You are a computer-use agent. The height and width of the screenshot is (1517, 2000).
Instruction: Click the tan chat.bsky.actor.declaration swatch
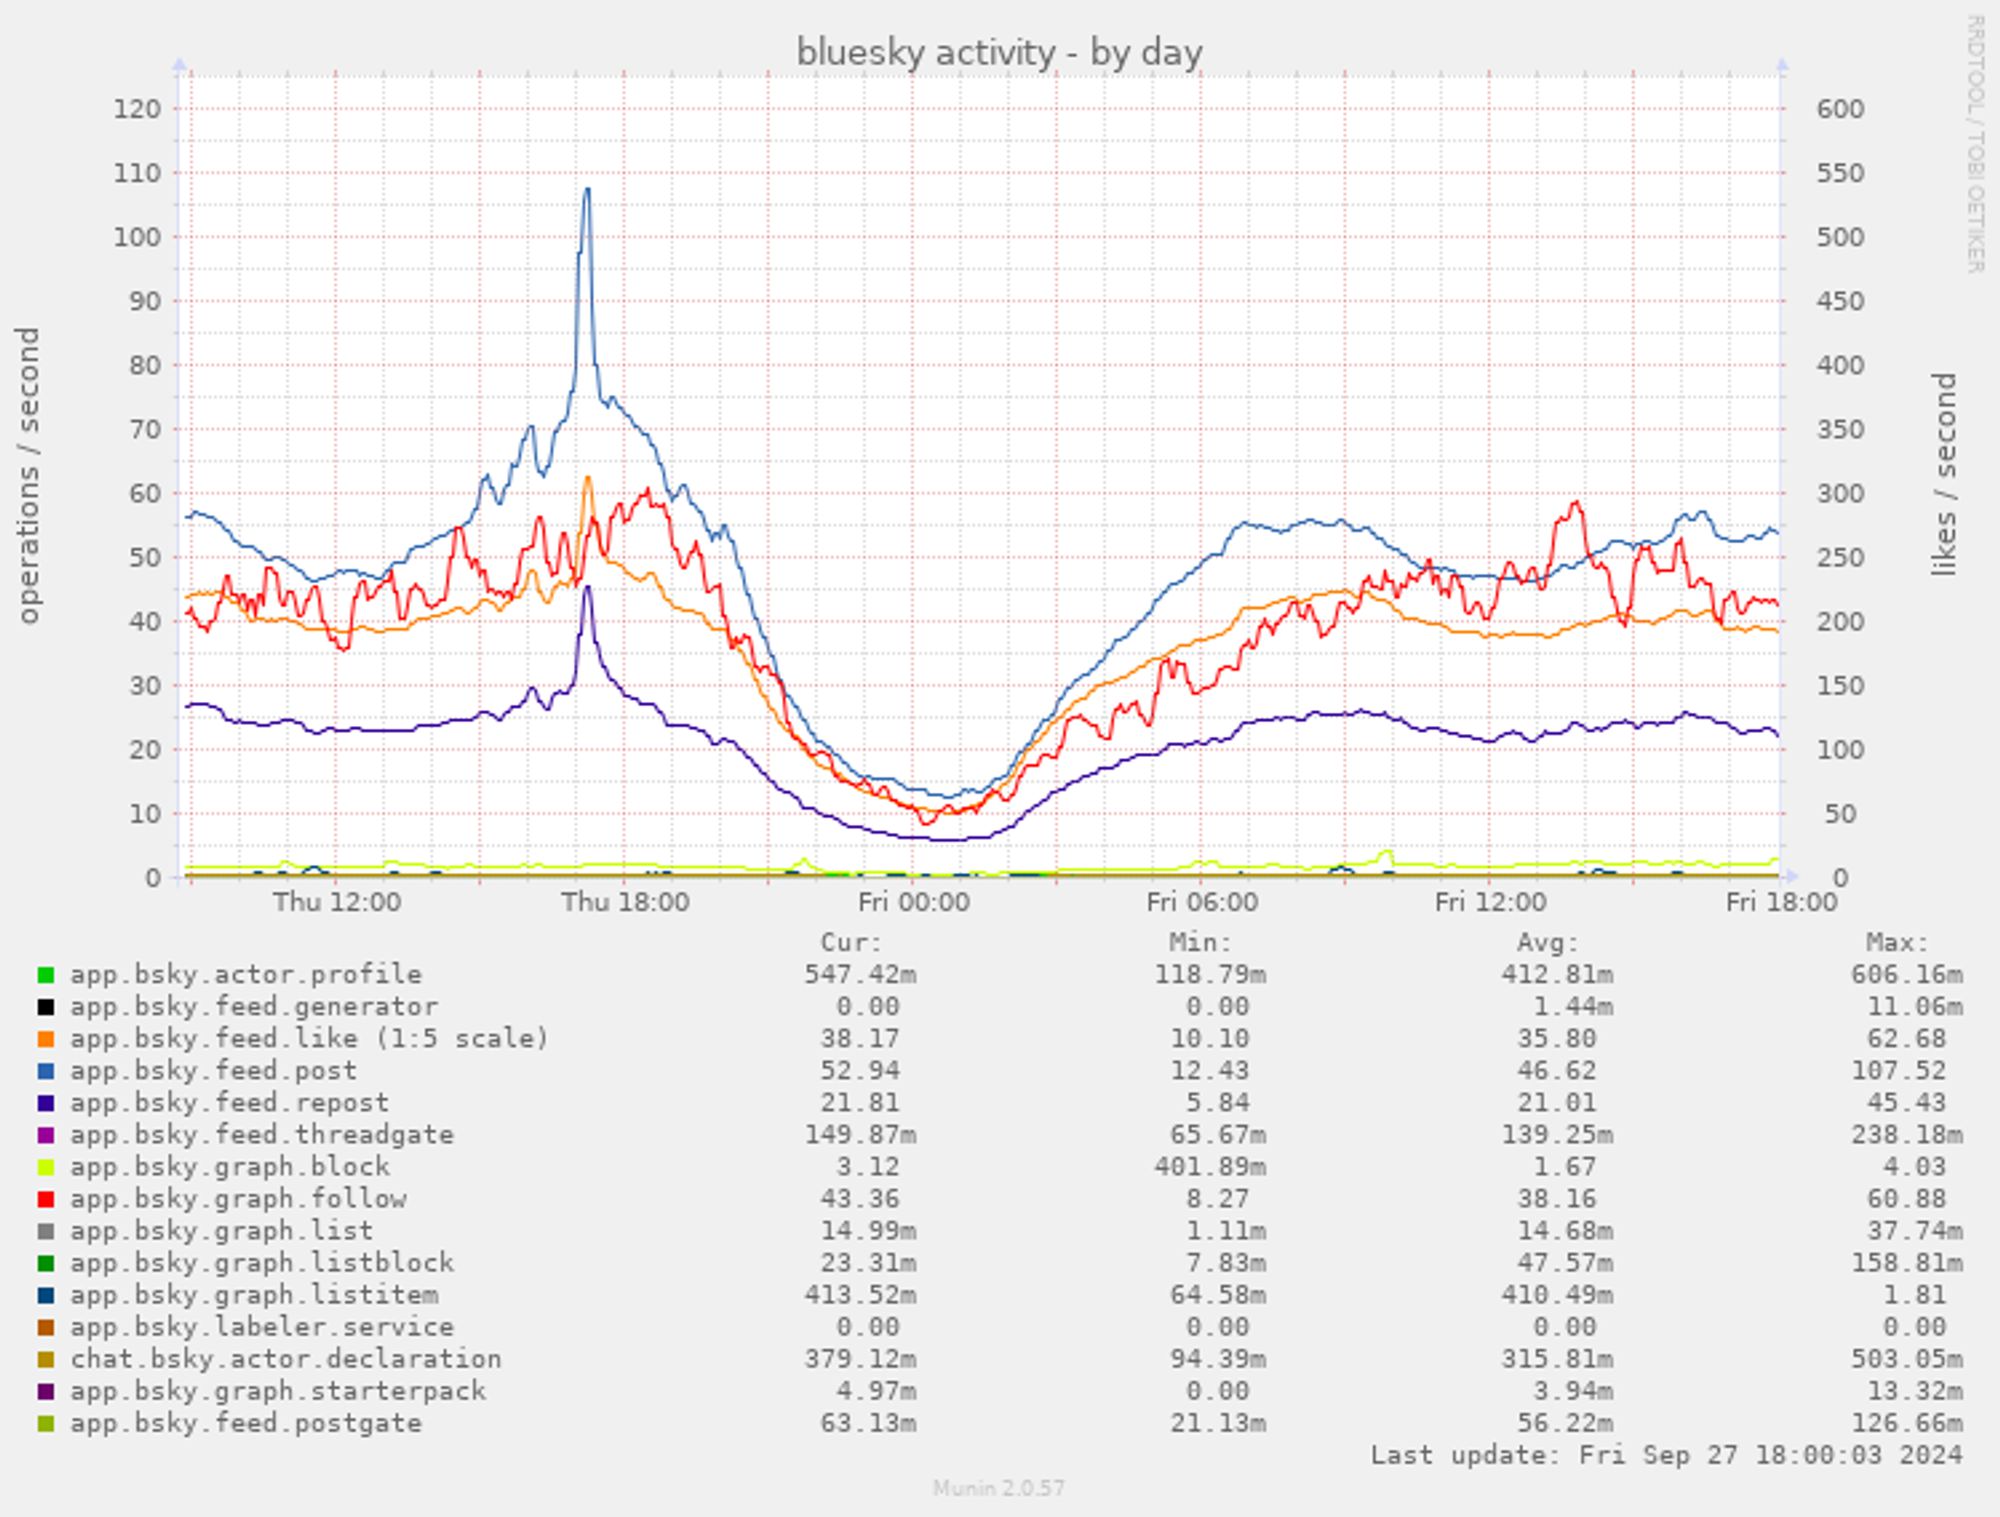[x=45, y=1358]
